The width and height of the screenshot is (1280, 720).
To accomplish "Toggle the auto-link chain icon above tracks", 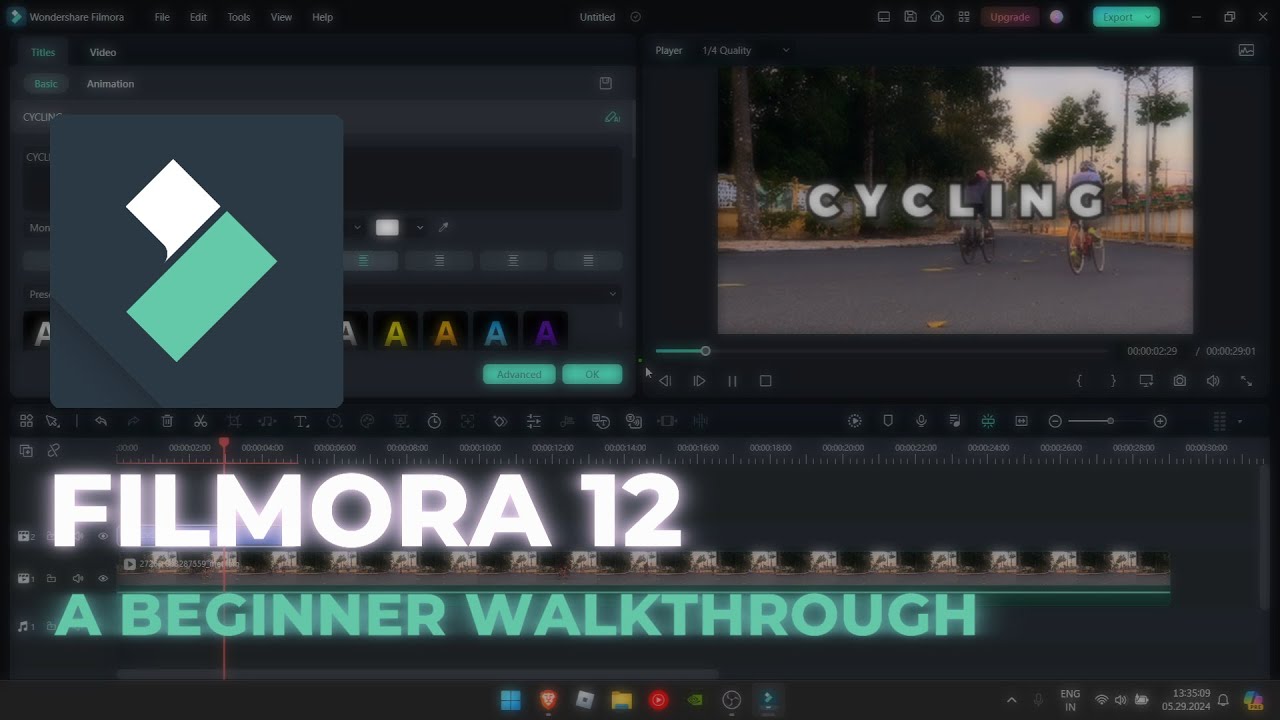I will click(54, 451).
